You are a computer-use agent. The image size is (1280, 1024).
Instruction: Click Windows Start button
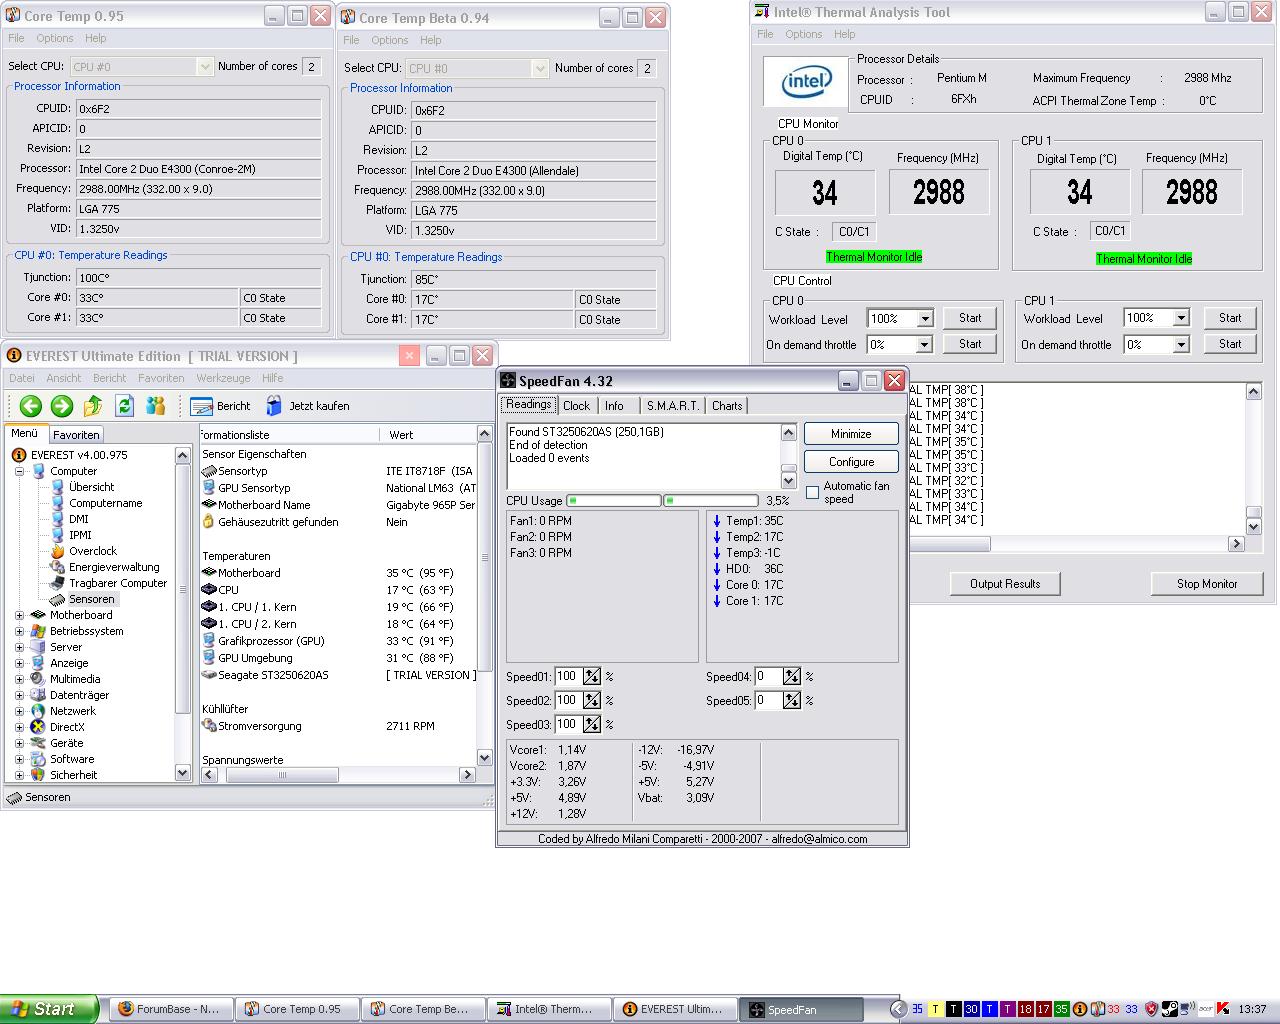point(49,1009)
